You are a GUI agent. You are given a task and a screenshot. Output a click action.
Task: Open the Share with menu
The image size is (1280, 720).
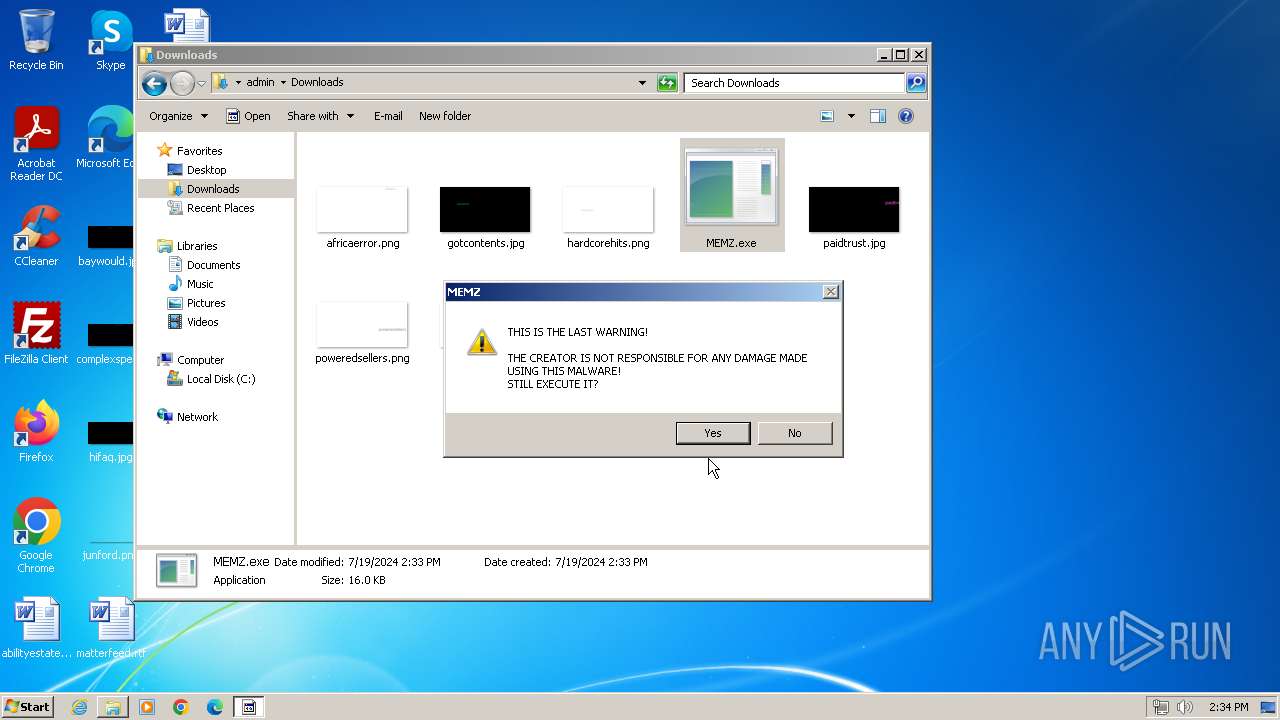tap(320, 116)
